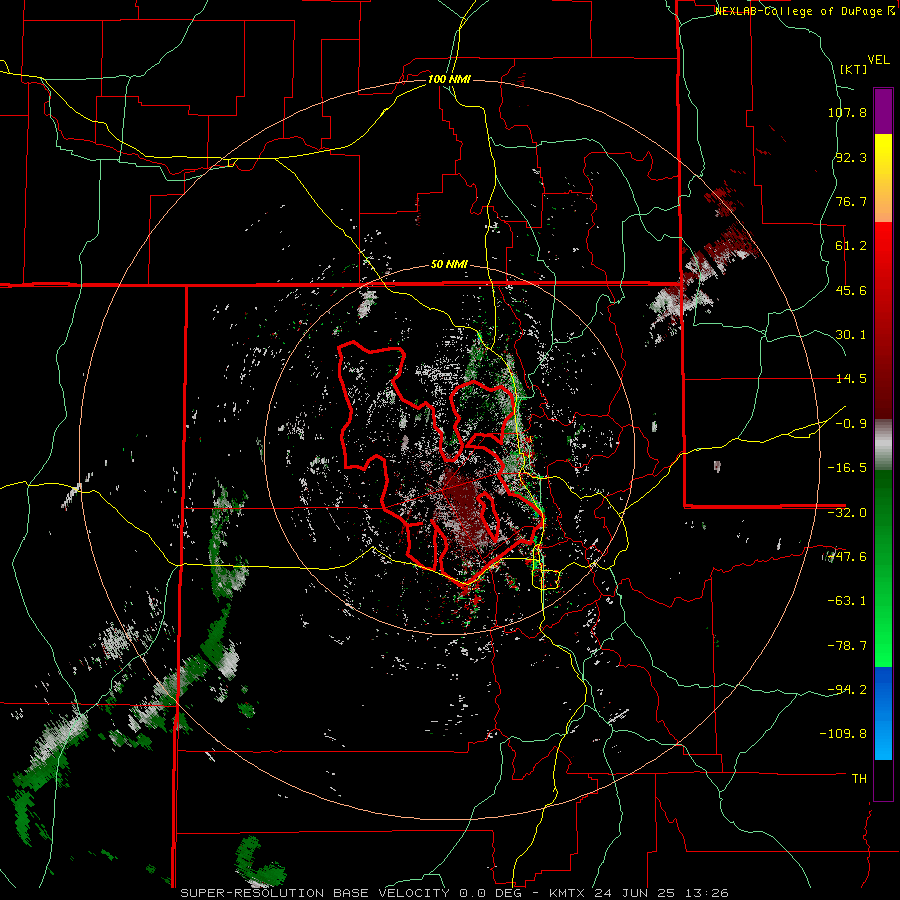The width and height of the screenshot is (900, 900).
Task: Click the 92.3 velocity legend value
Action: click(x=851, y=157)
